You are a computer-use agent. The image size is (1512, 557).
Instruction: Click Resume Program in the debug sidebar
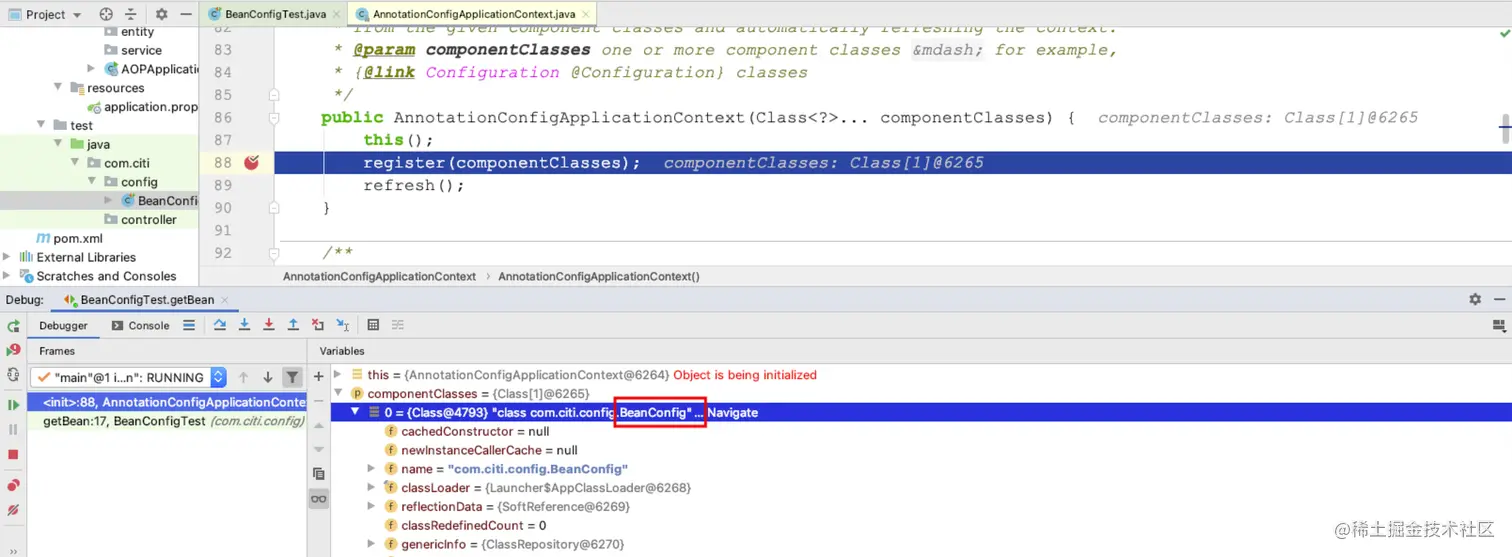point(13,404)
